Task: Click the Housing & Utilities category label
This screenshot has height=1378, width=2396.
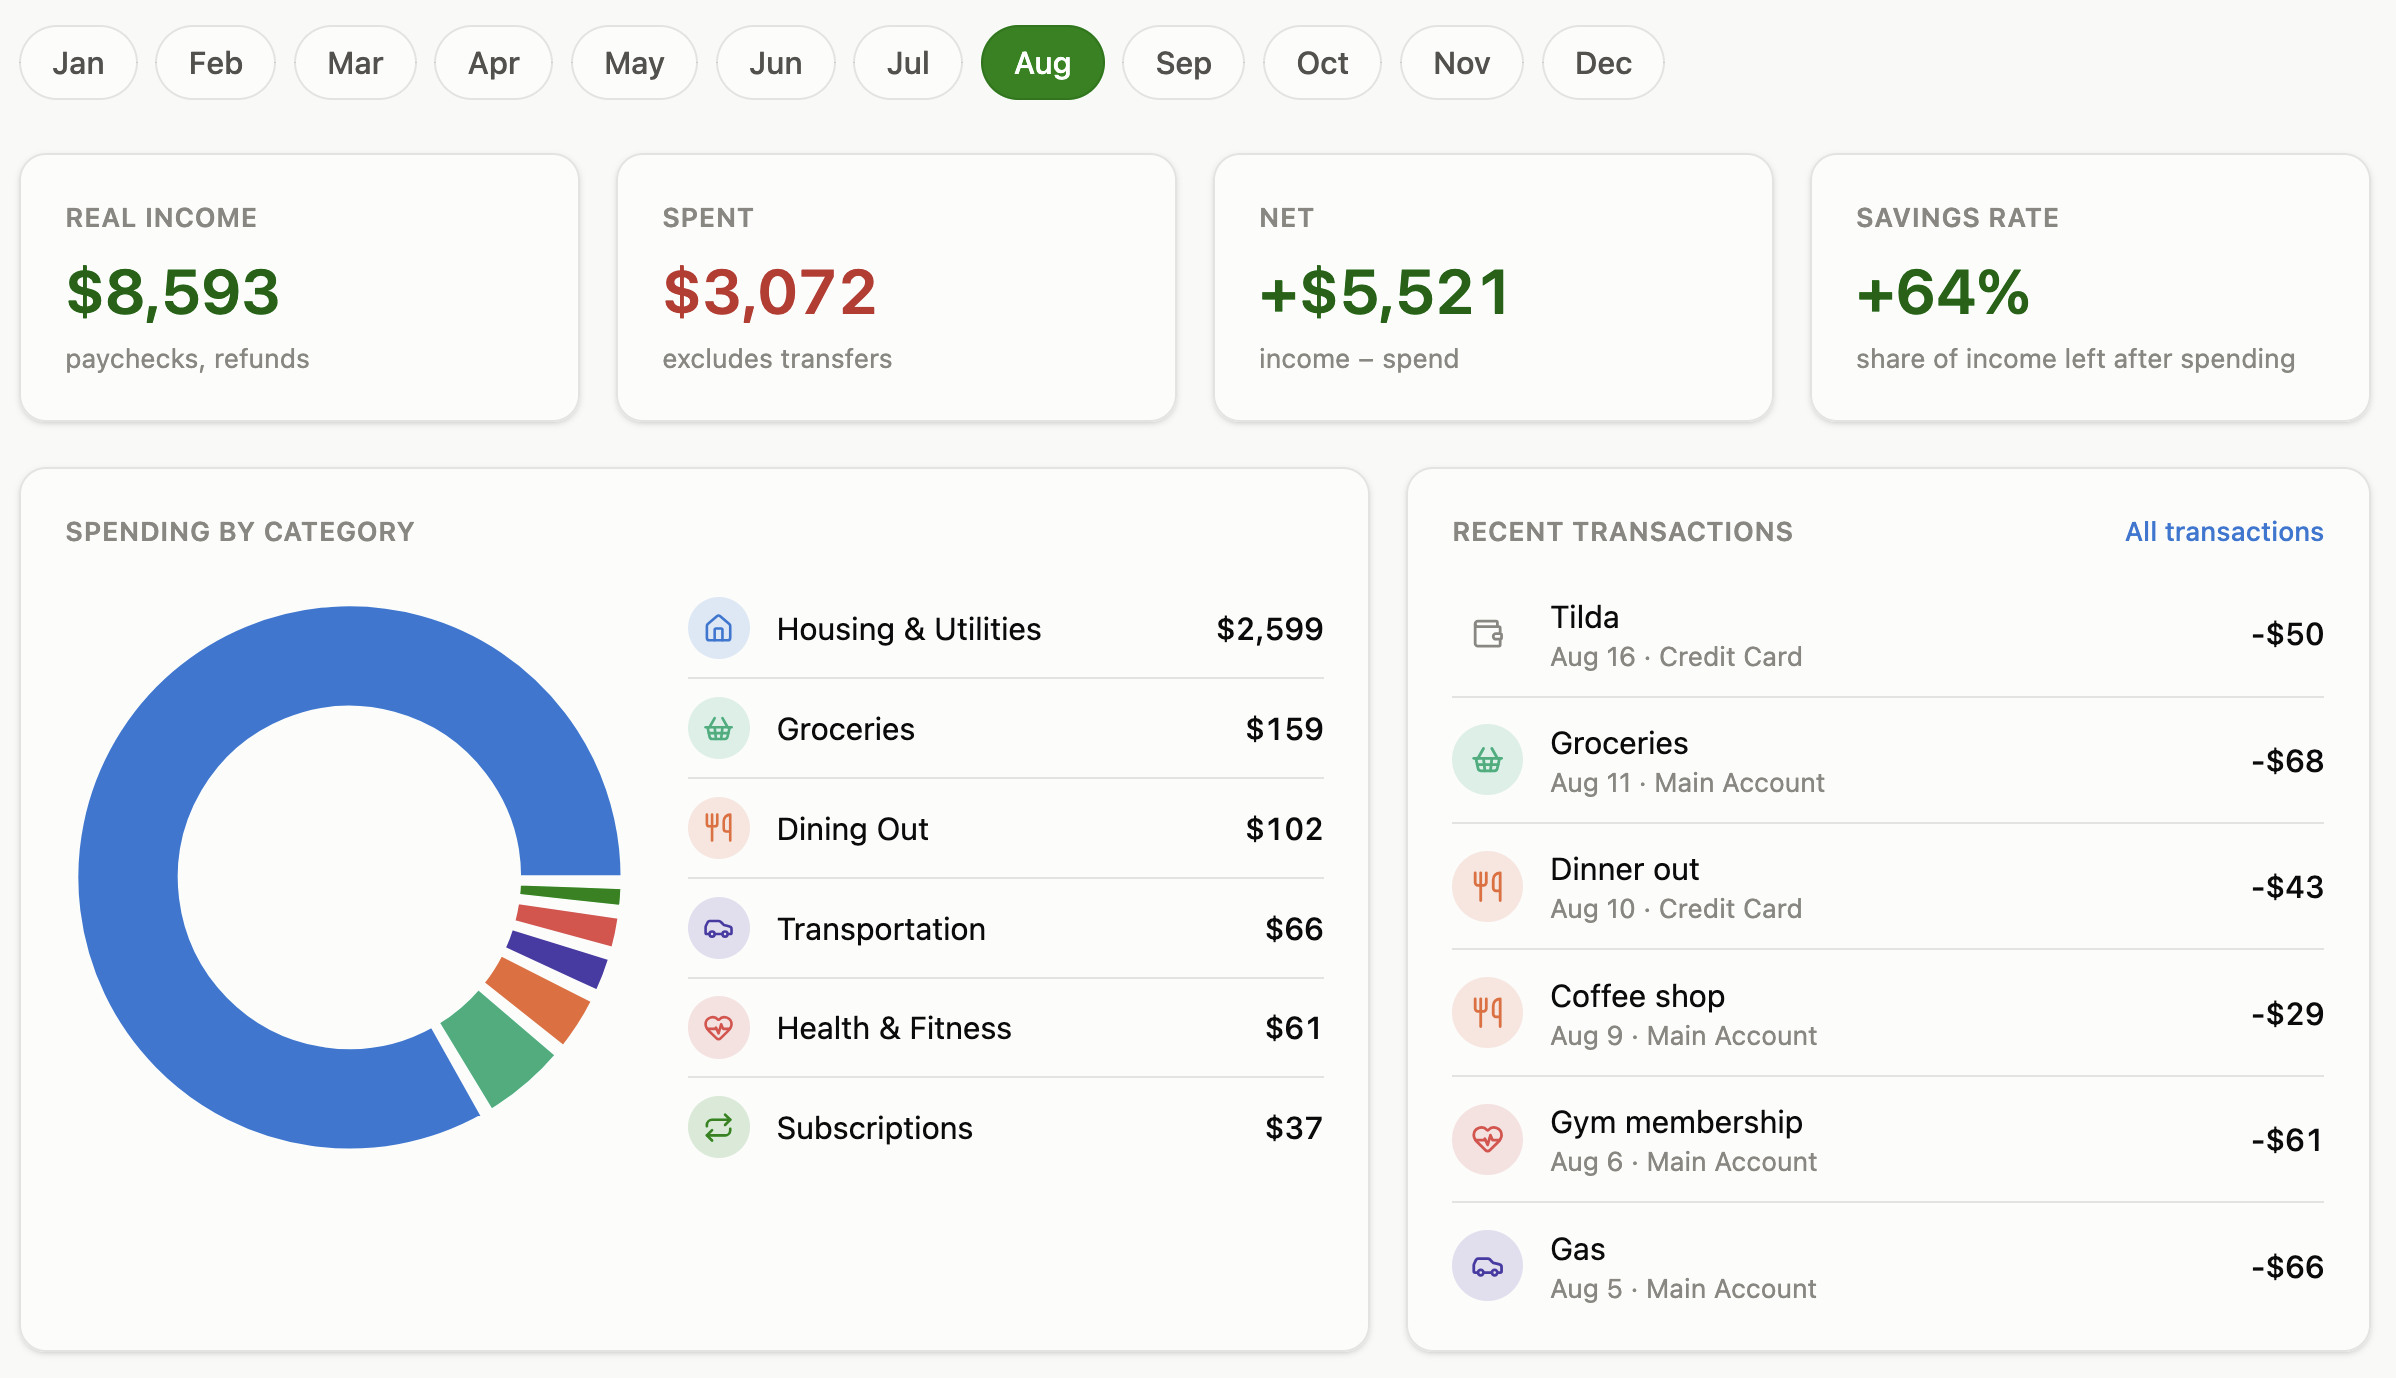Action: (909, 629)
